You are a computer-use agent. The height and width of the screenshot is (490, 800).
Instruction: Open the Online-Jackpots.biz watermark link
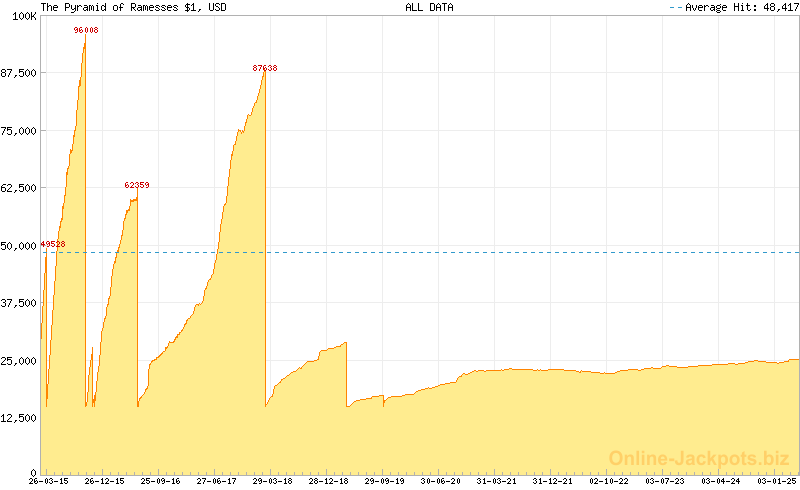click(x=693, y=458)
